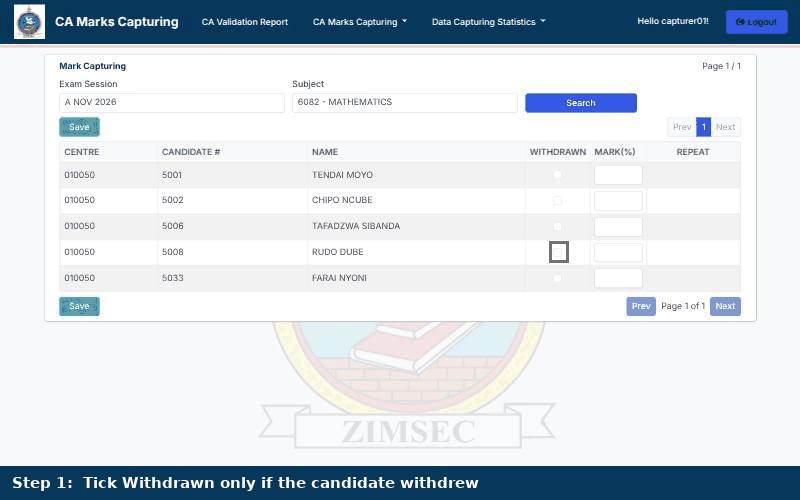Click candidate number 5001
Image resolution: width=800 pixels, height=500 pixels.
coord(172,175)
